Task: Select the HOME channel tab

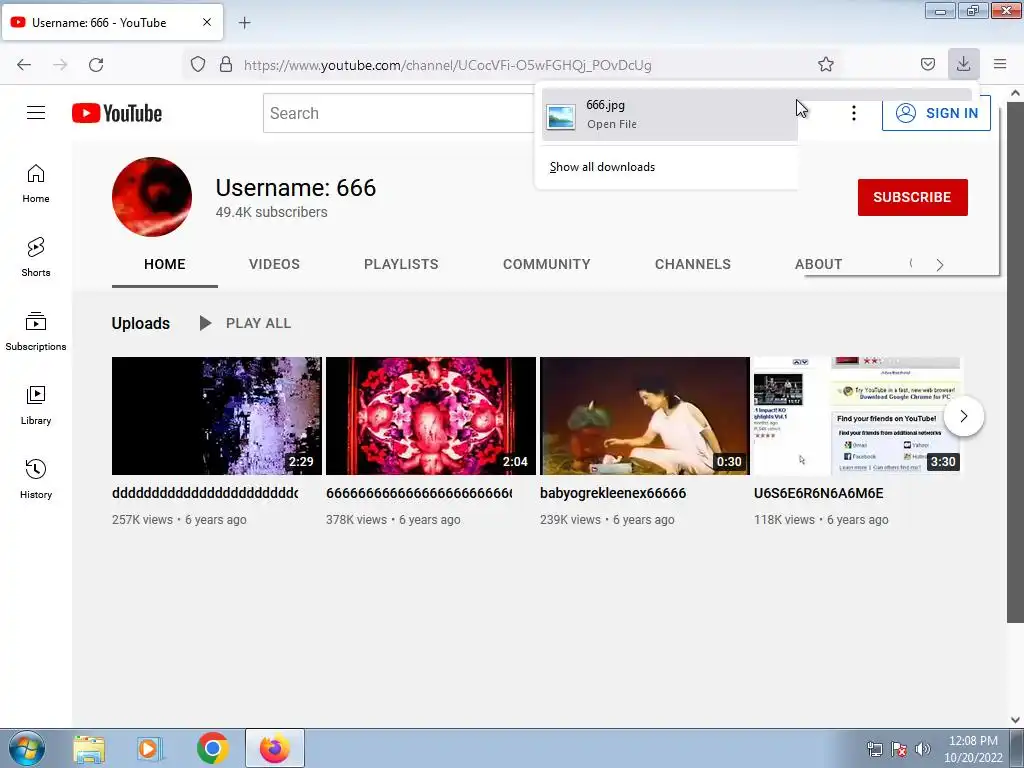Action: click(x=165, y=264)
